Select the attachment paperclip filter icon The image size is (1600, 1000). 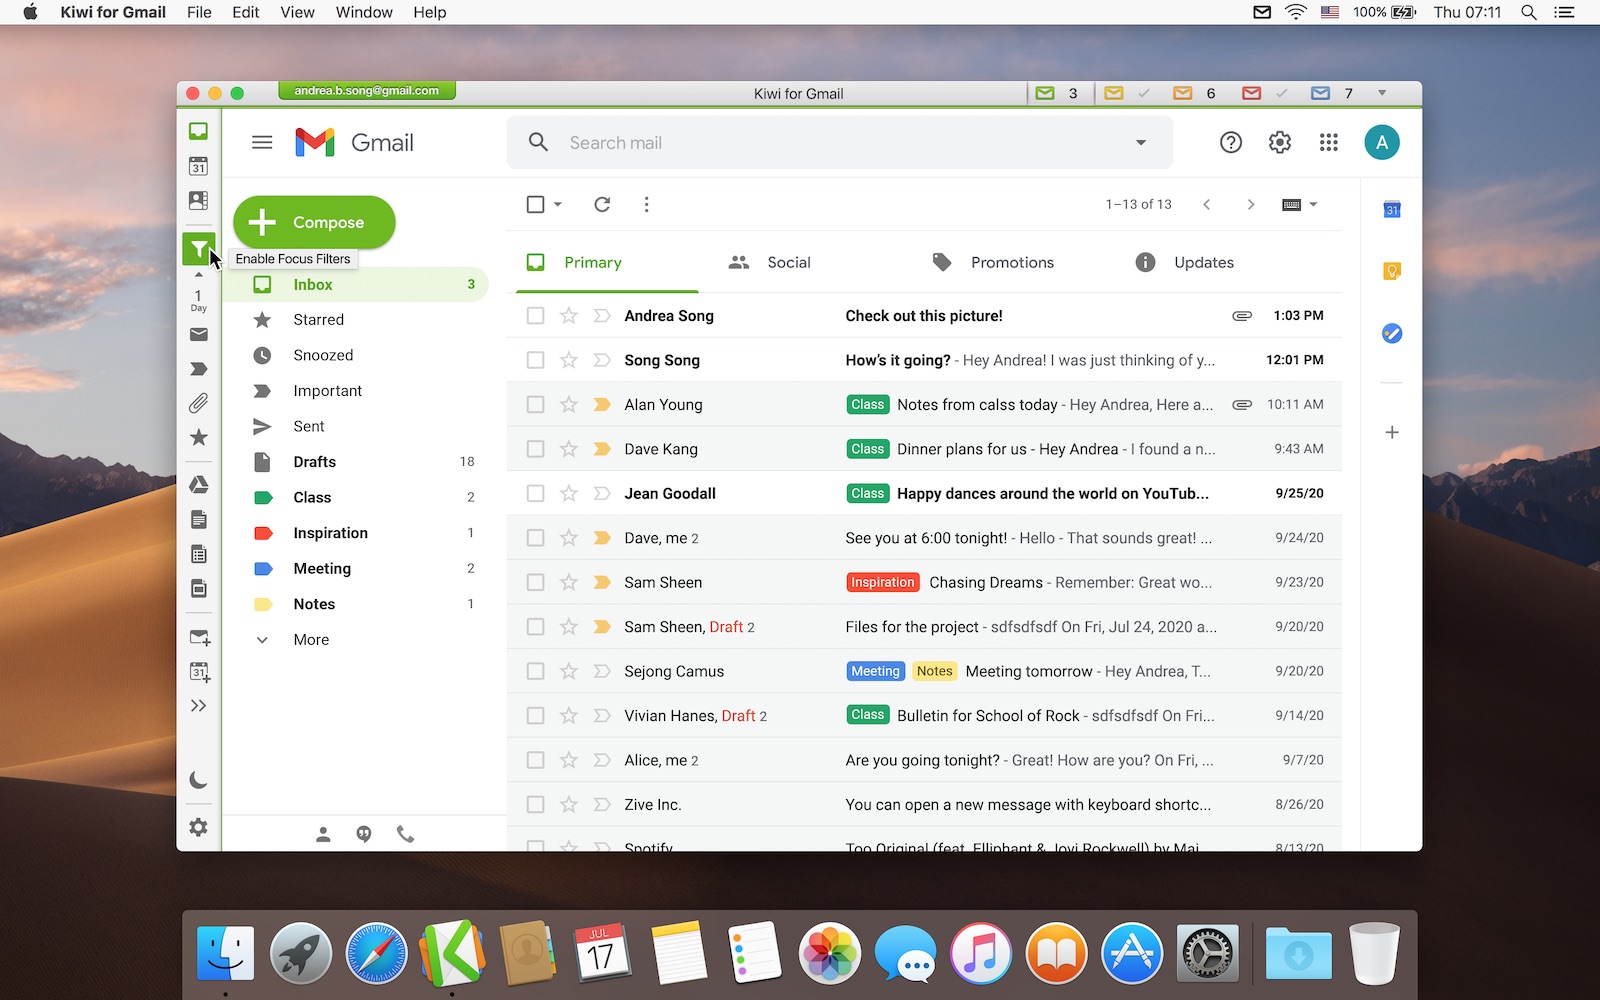[199, 403]
